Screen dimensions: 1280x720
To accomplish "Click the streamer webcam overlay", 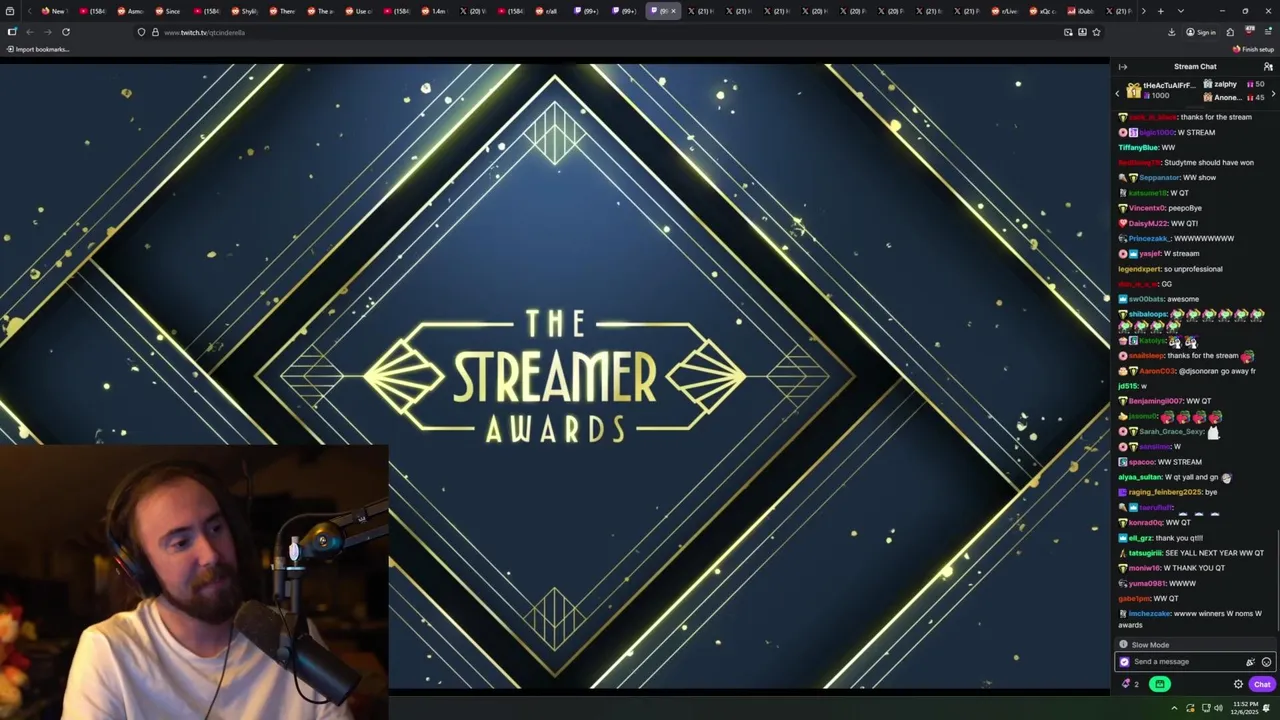I will pyautogui.click(x=194, y=583).
